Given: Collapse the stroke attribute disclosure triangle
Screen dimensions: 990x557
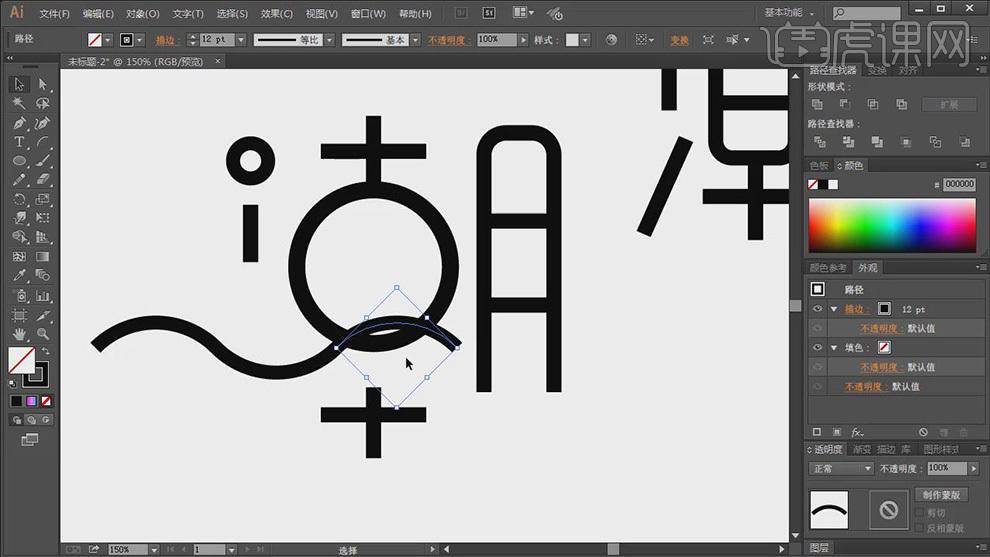Looking at the screenshot, I should [x=834, y=309].
